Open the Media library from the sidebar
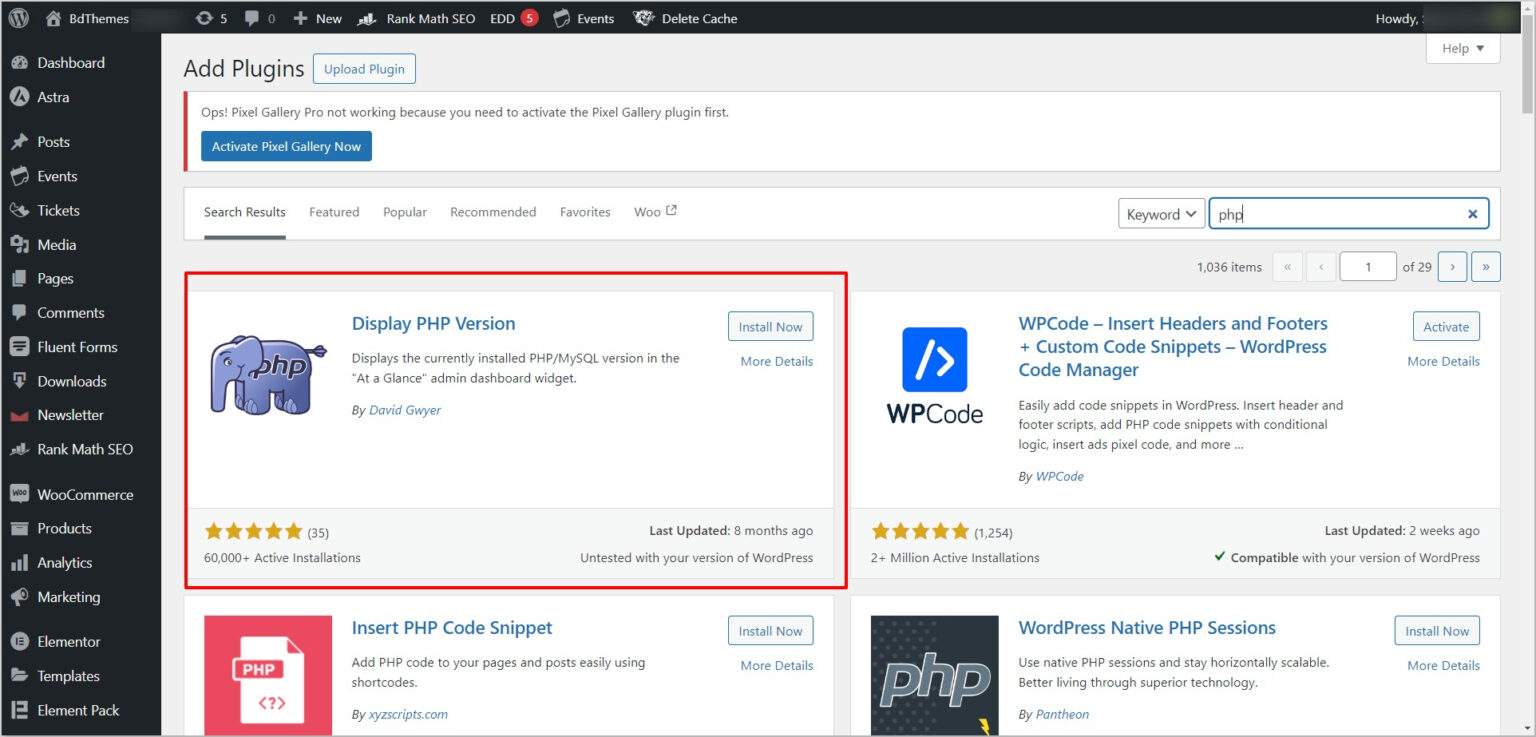Image resolution: width=1536 pixels, height=737 pixels. click(x=56, y=244)
